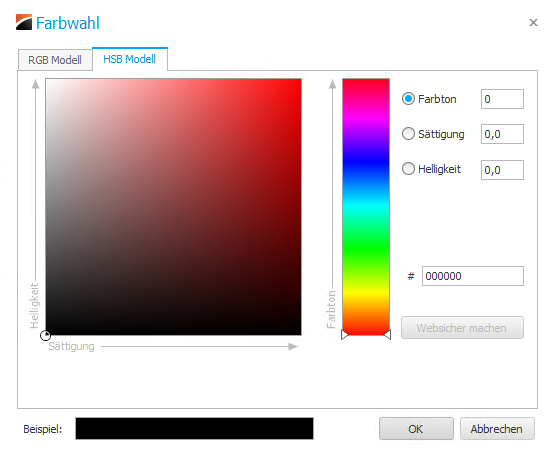The height and width of the screenshot is (463, 555).
Task: Click the hex color code field
Action: [473, 276]
